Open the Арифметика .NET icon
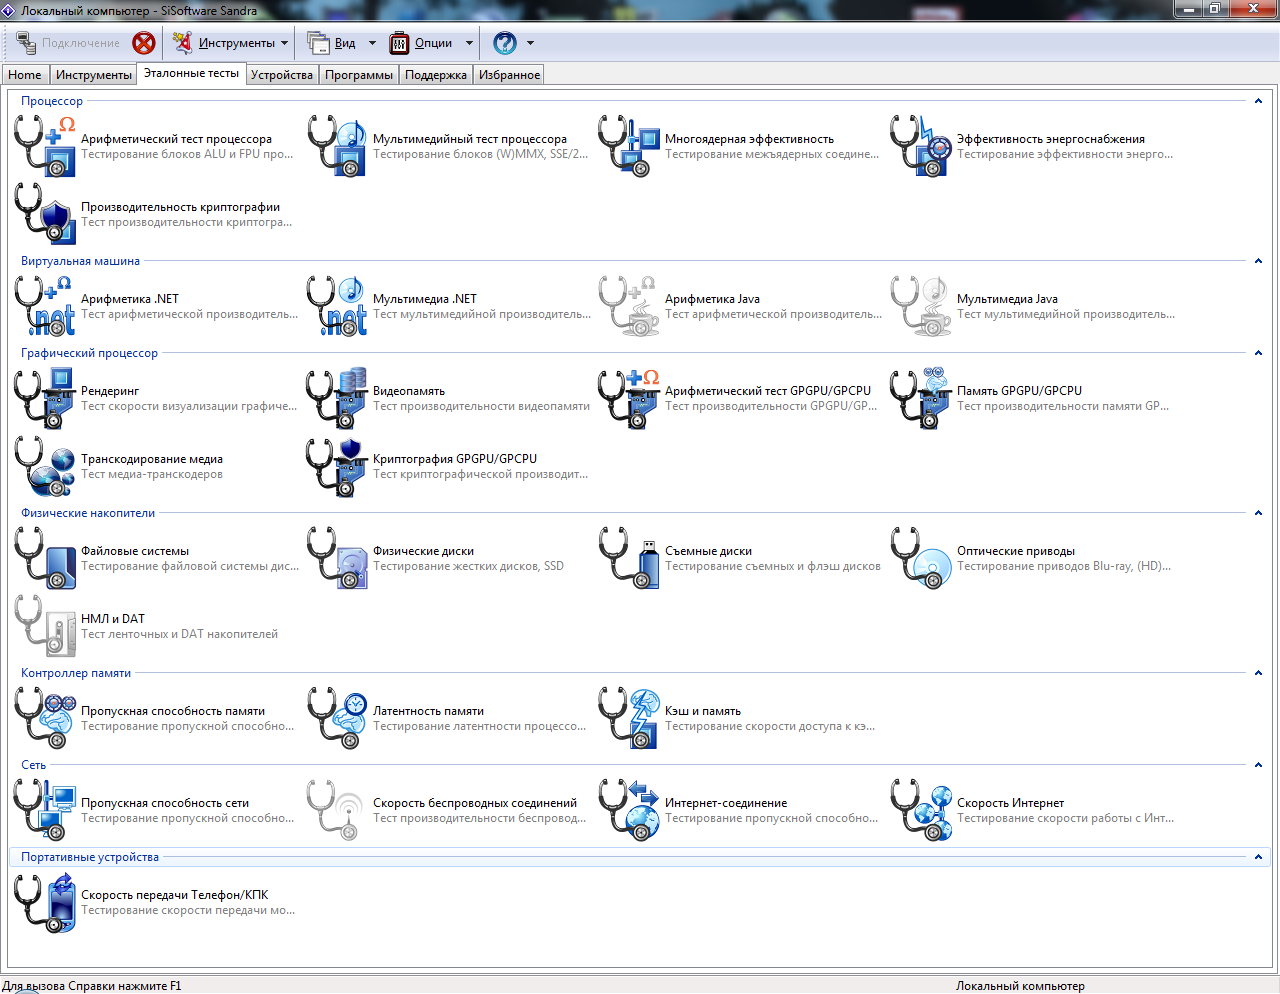 pyautogui.click(x=45, y=306)
